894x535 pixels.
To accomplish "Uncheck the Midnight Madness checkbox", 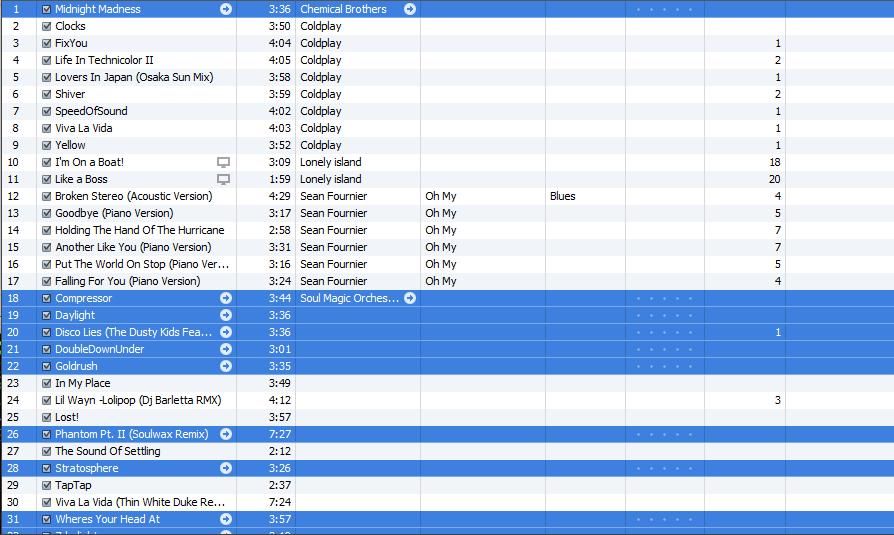I will [x=47, y=10].
